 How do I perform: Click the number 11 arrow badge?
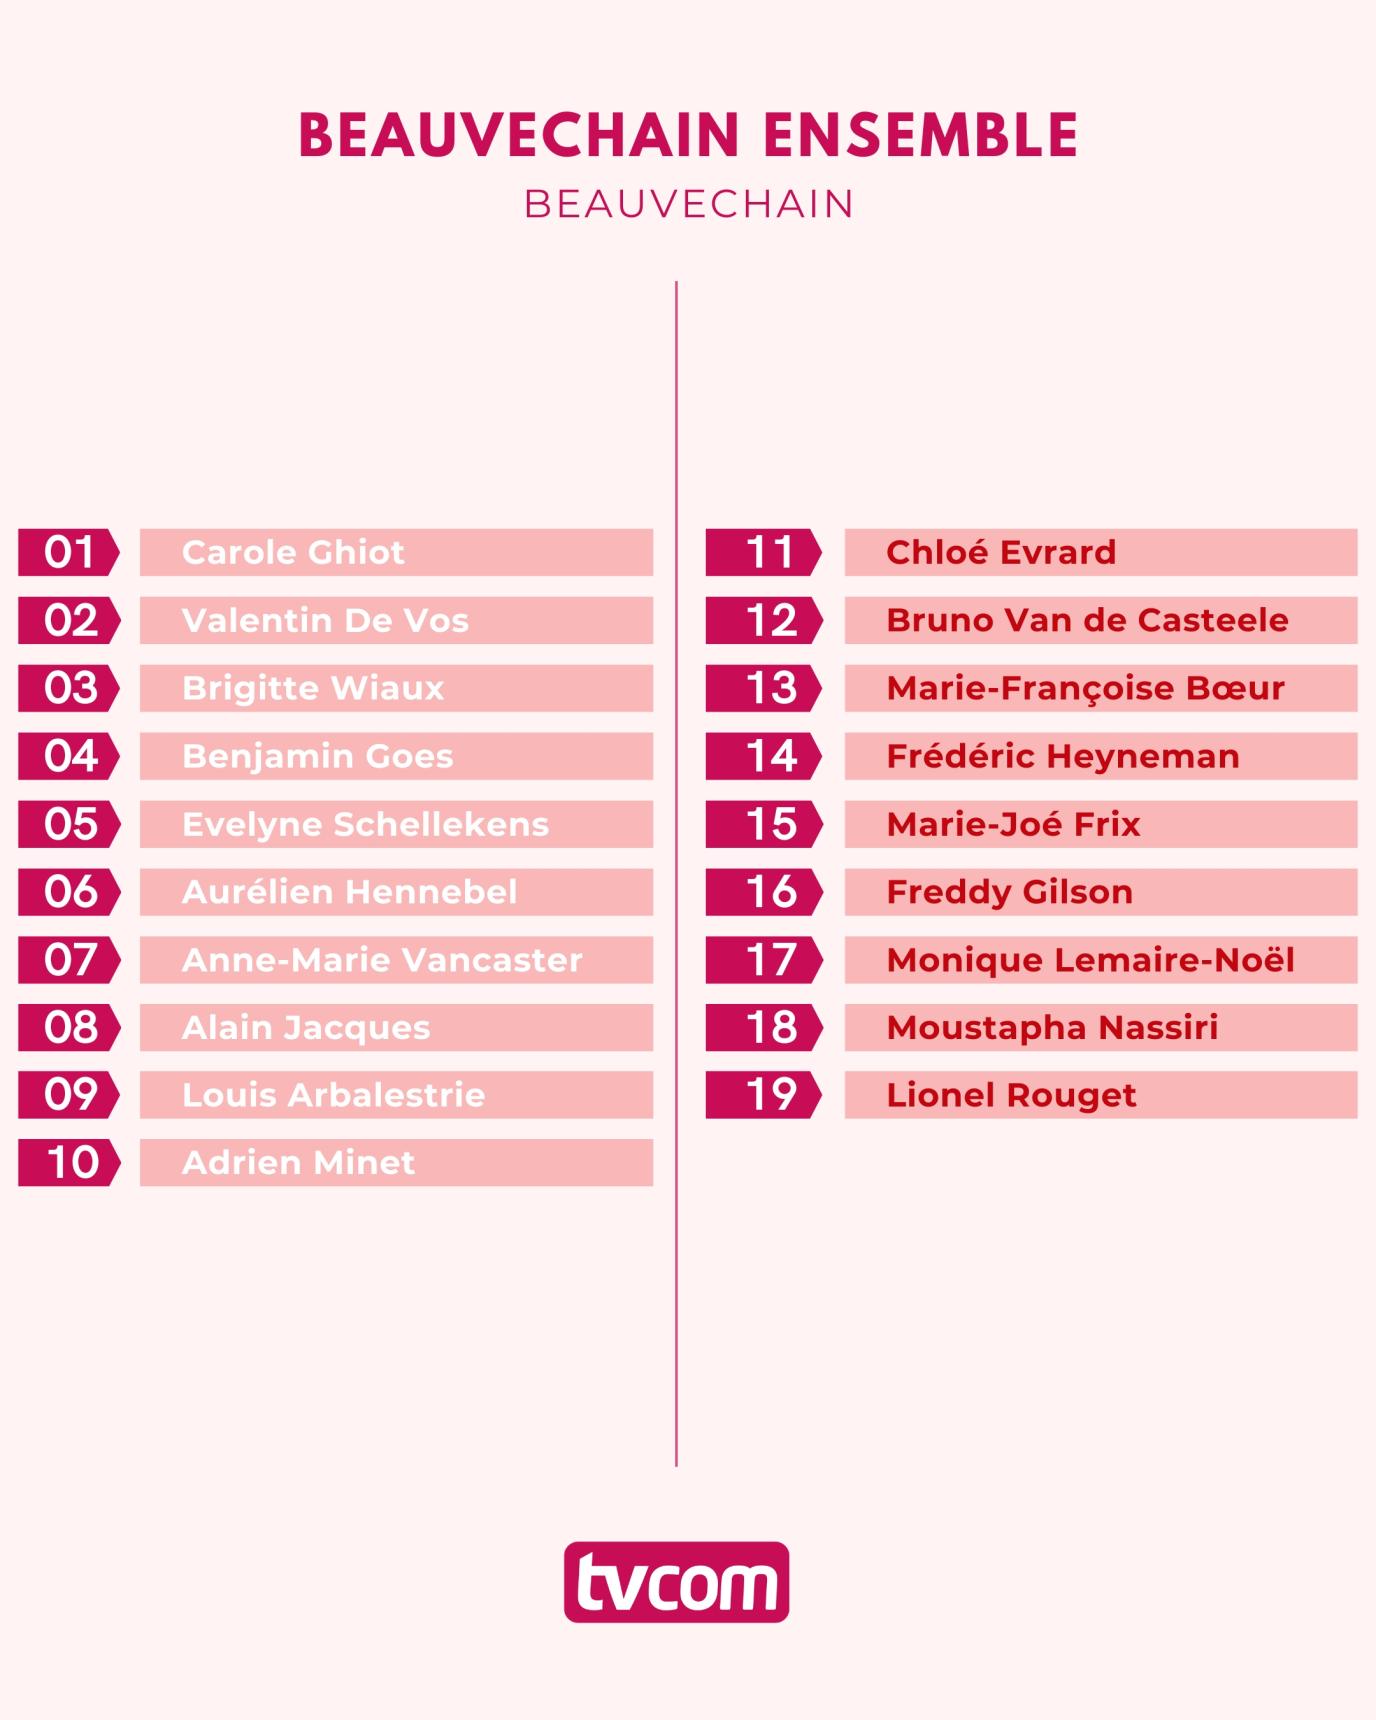tap(763, 552)
